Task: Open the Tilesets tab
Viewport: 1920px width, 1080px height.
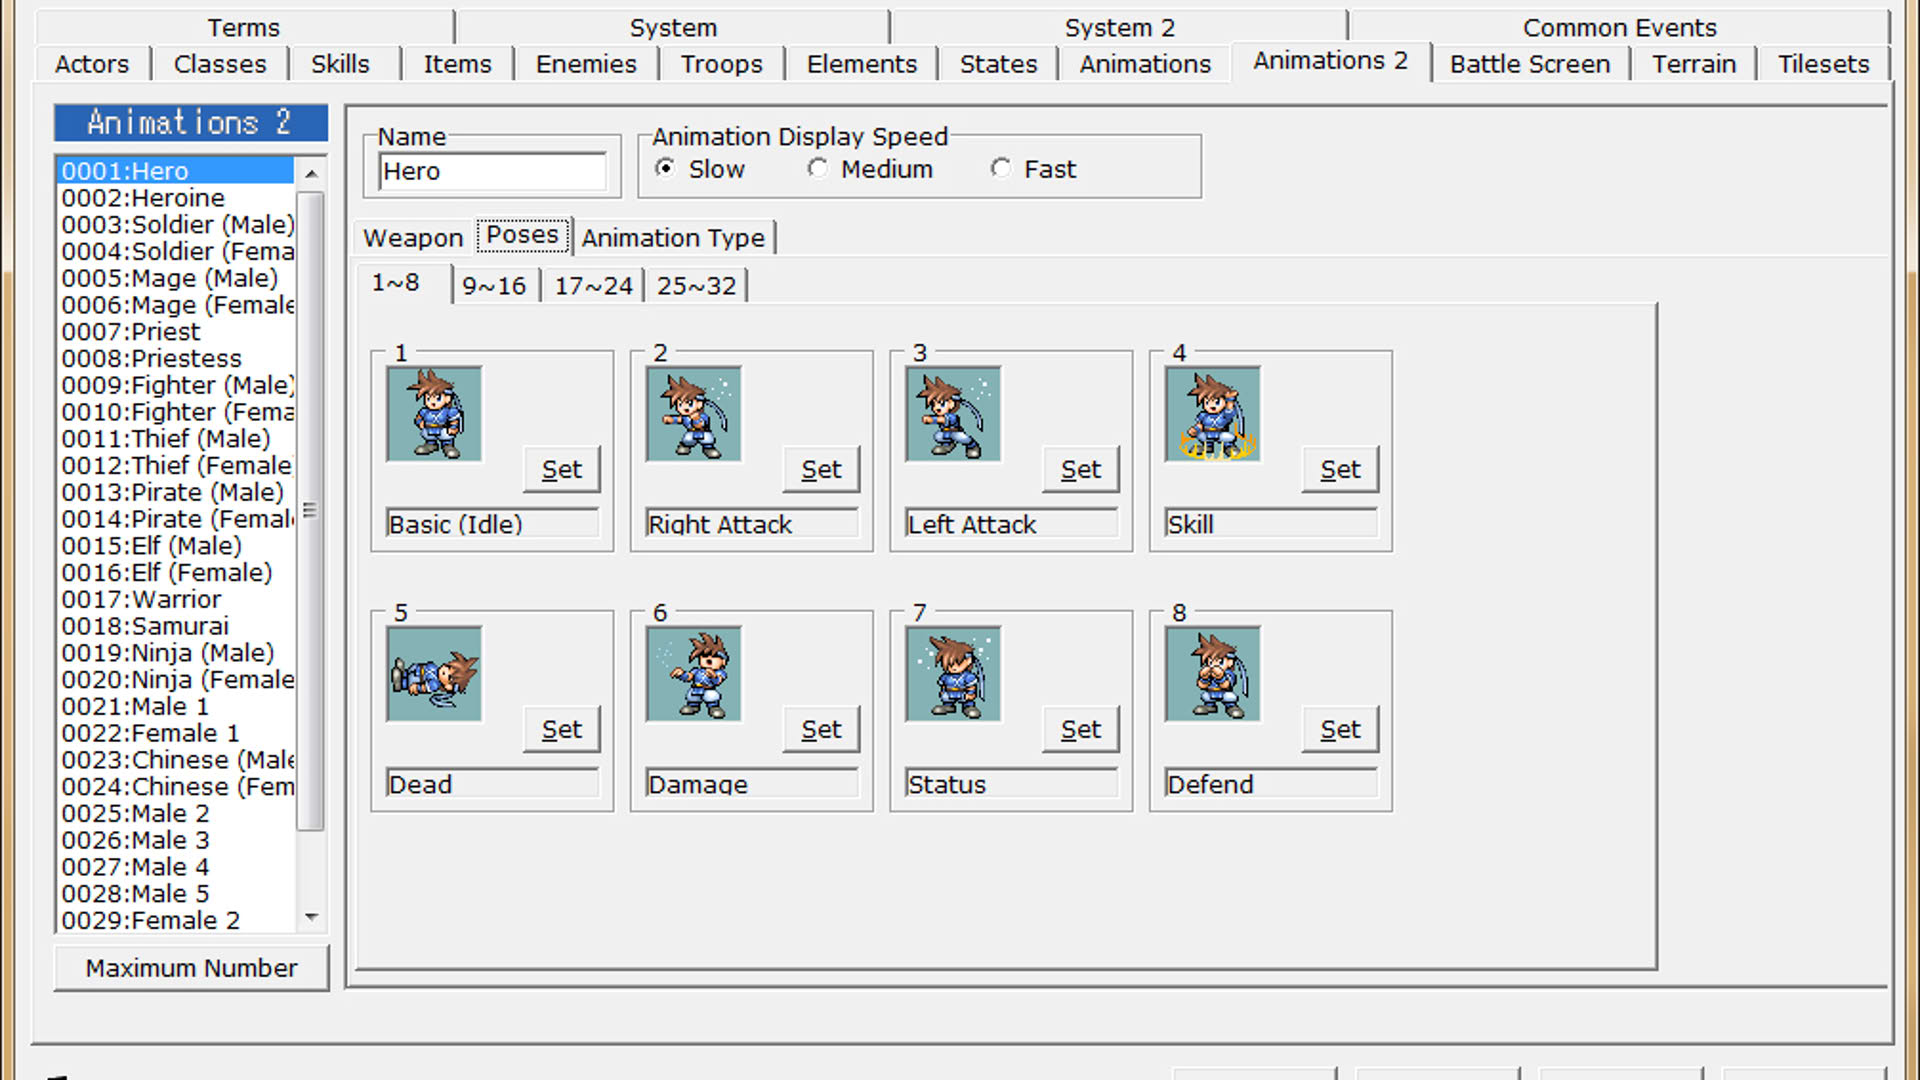Action: click(1823, 64)
